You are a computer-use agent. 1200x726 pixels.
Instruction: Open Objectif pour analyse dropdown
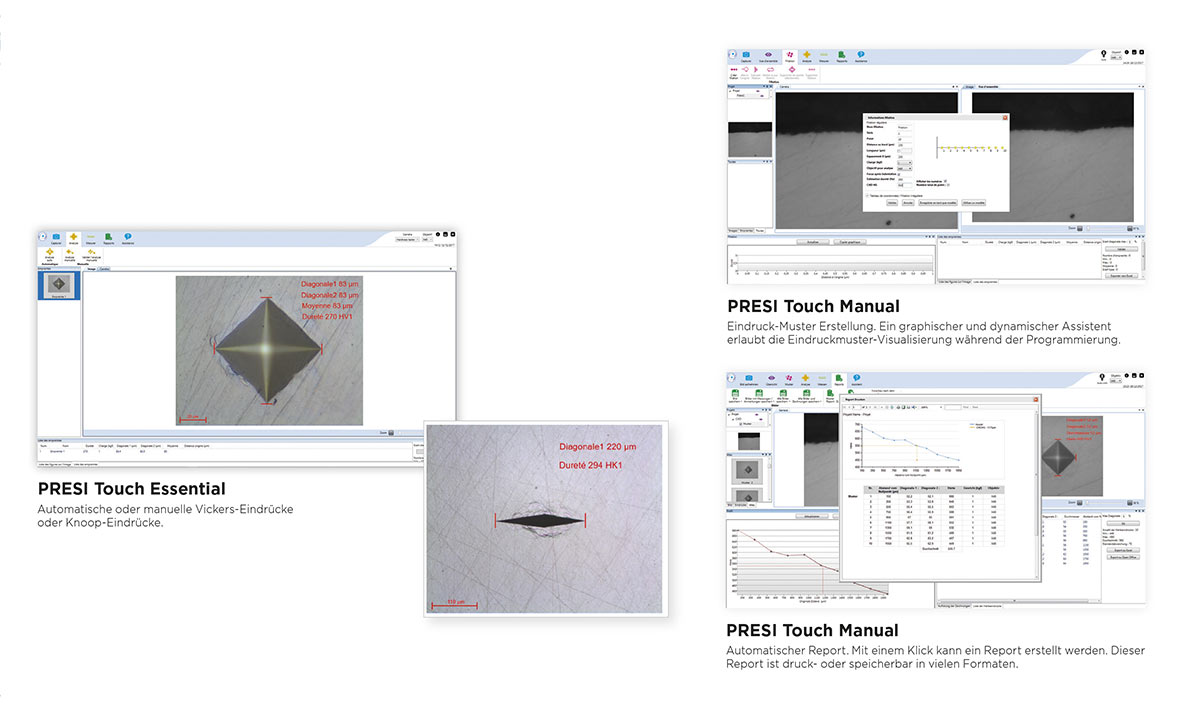(x=905, y=169)
